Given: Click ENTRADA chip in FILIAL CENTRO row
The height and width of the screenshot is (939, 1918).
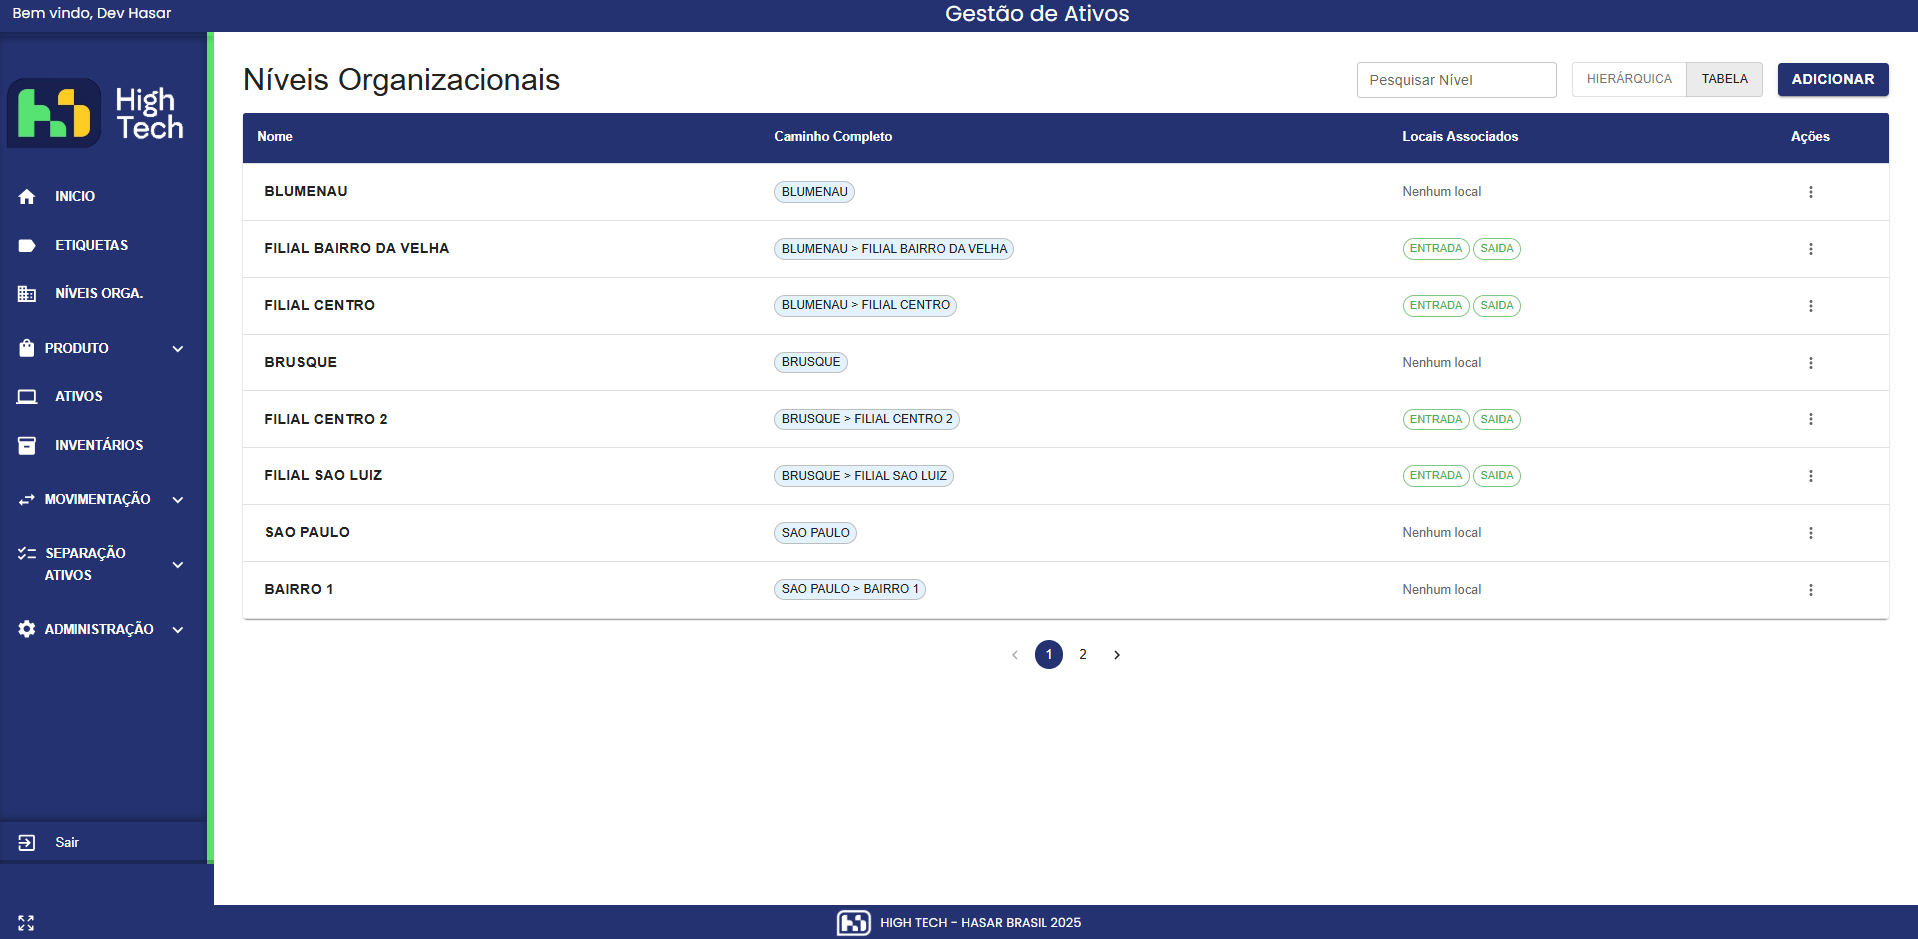Looking at the screenshot, I should coord(1435,306).
